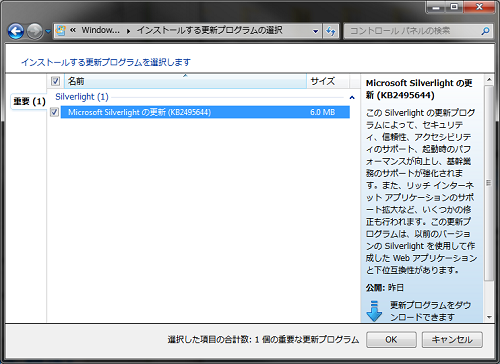Click the '更新プログラムをダウンロードできます' text
Image resolution: width=500 pixels, height=364 pixels.
(x=430, y=311)
